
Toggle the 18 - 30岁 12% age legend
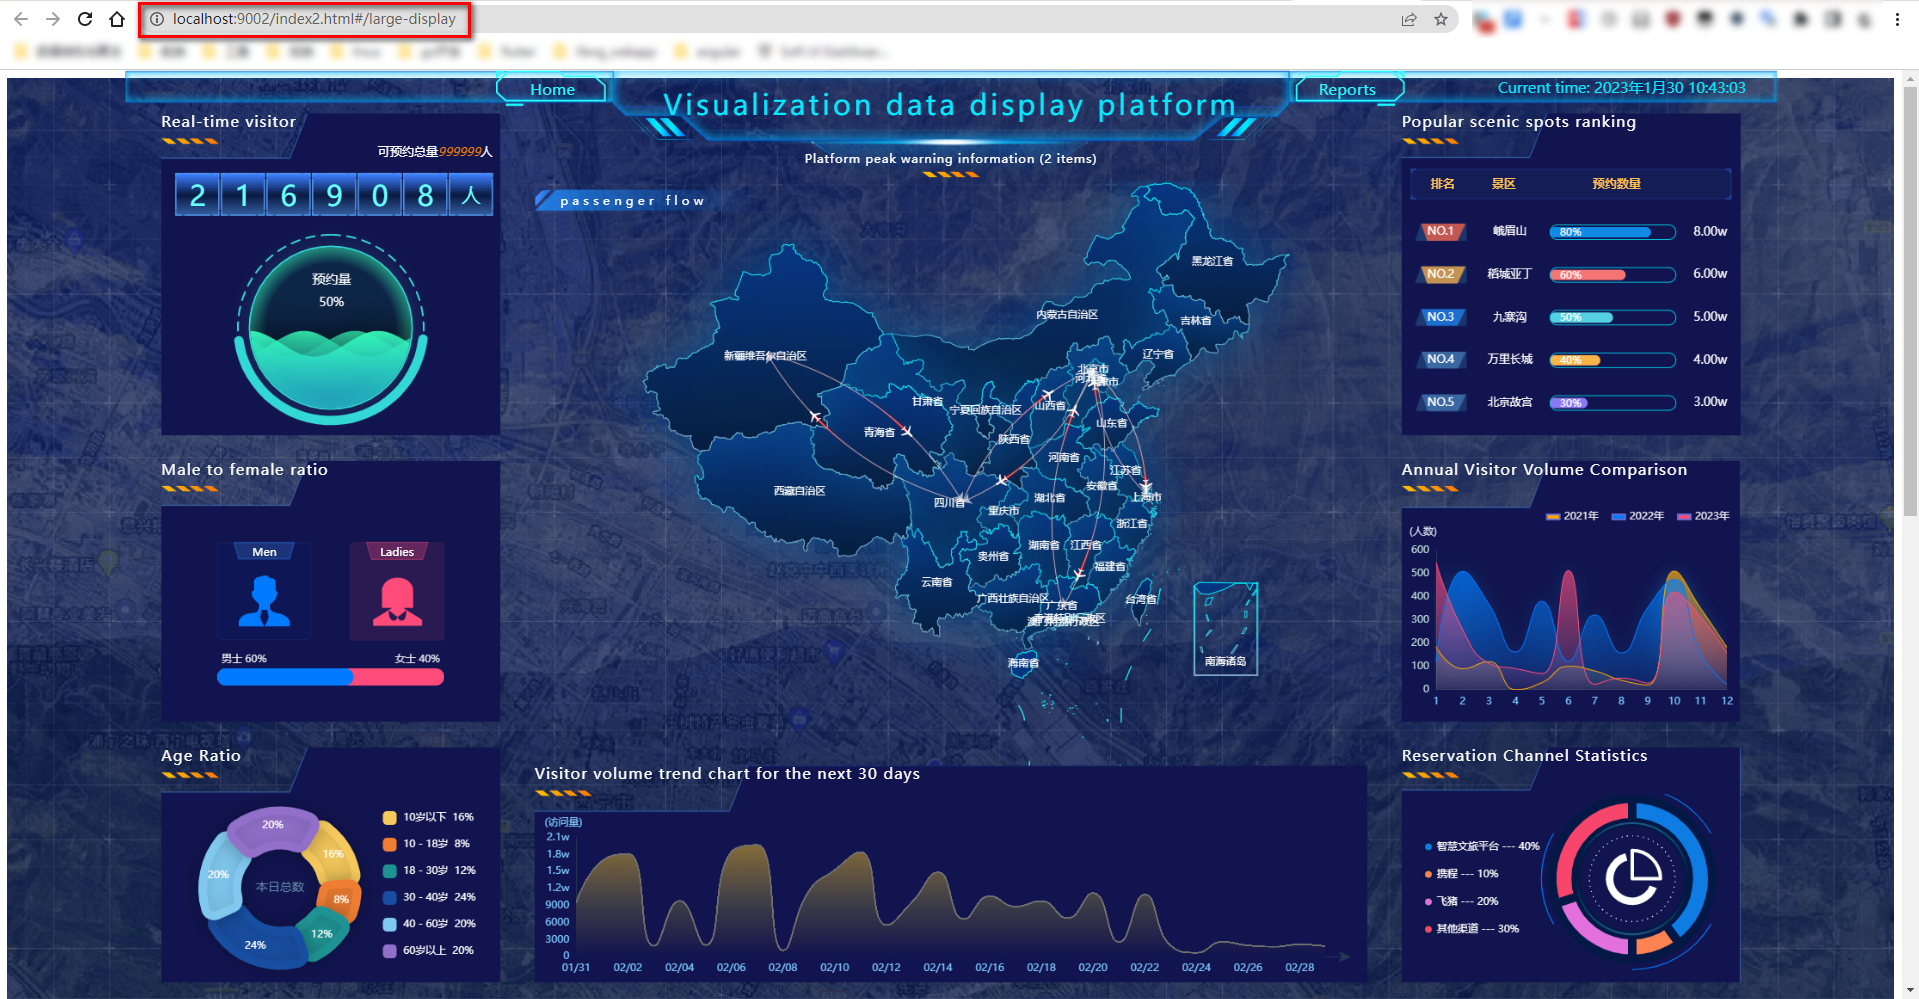pyautogui.click(x=429, y=870)
